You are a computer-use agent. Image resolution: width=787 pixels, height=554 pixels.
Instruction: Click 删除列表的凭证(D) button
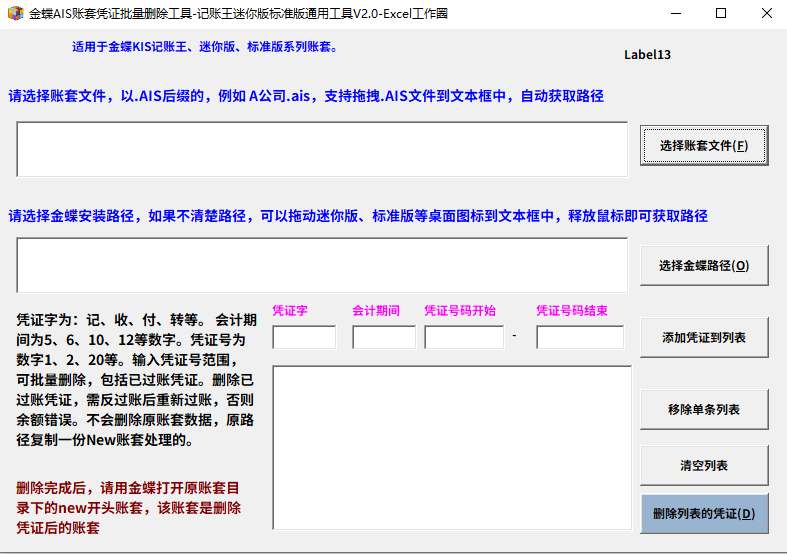click(x=704, y=513)
